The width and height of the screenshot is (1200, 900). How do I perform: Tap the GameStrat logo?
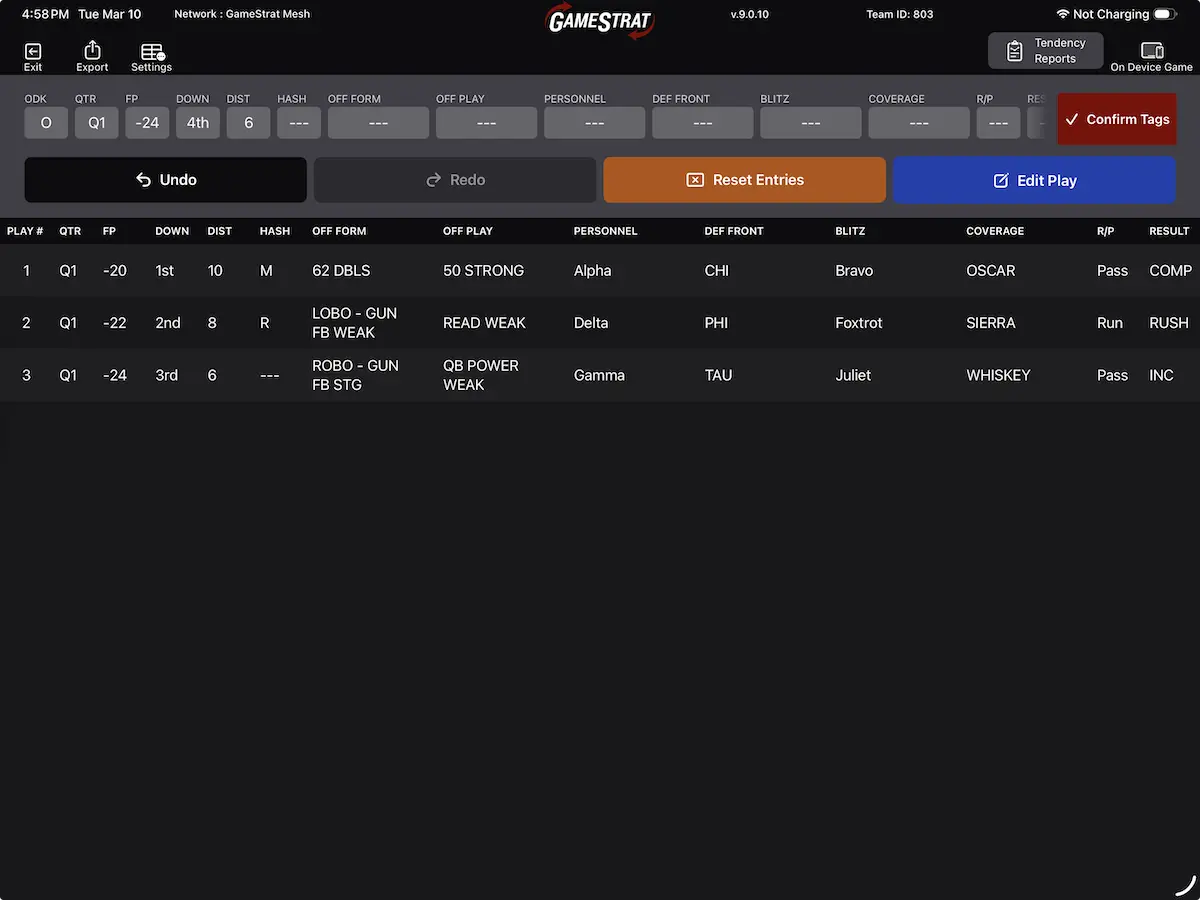click(x=600, y=21)
